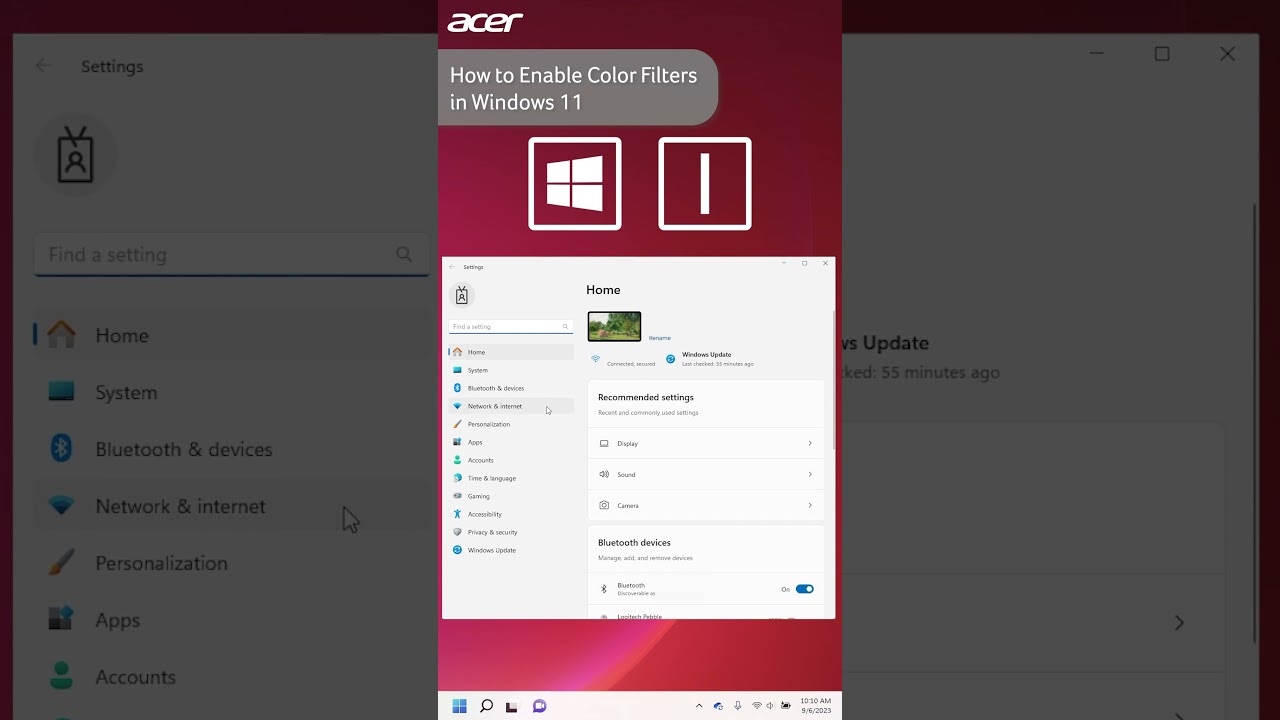Focus Find a setting field in sharp Settings window
The image size is (1280, 720).
pyautogui.click(x=511, y=327)
